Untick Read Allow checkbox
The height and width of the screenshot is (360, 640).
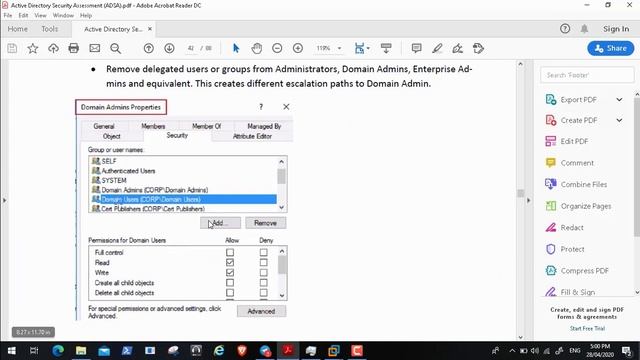(x=230, y=262)
